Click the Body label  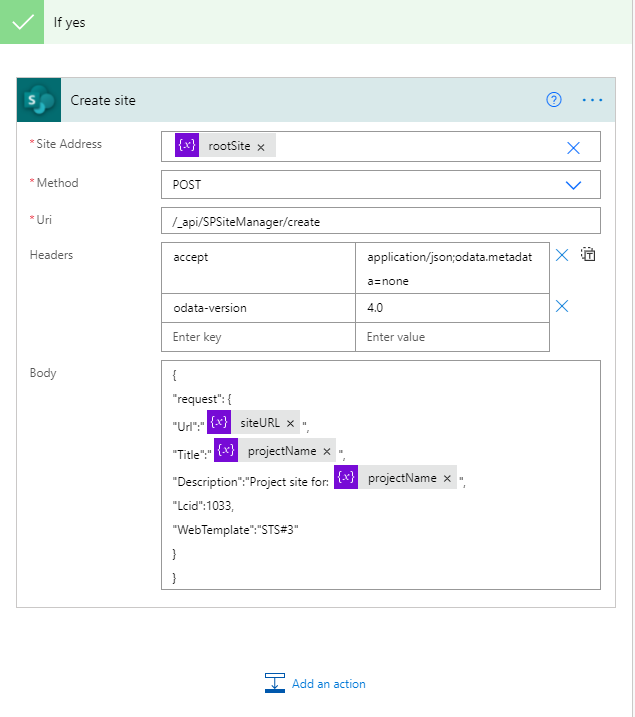pyautogui.click(x=43, y=373)
